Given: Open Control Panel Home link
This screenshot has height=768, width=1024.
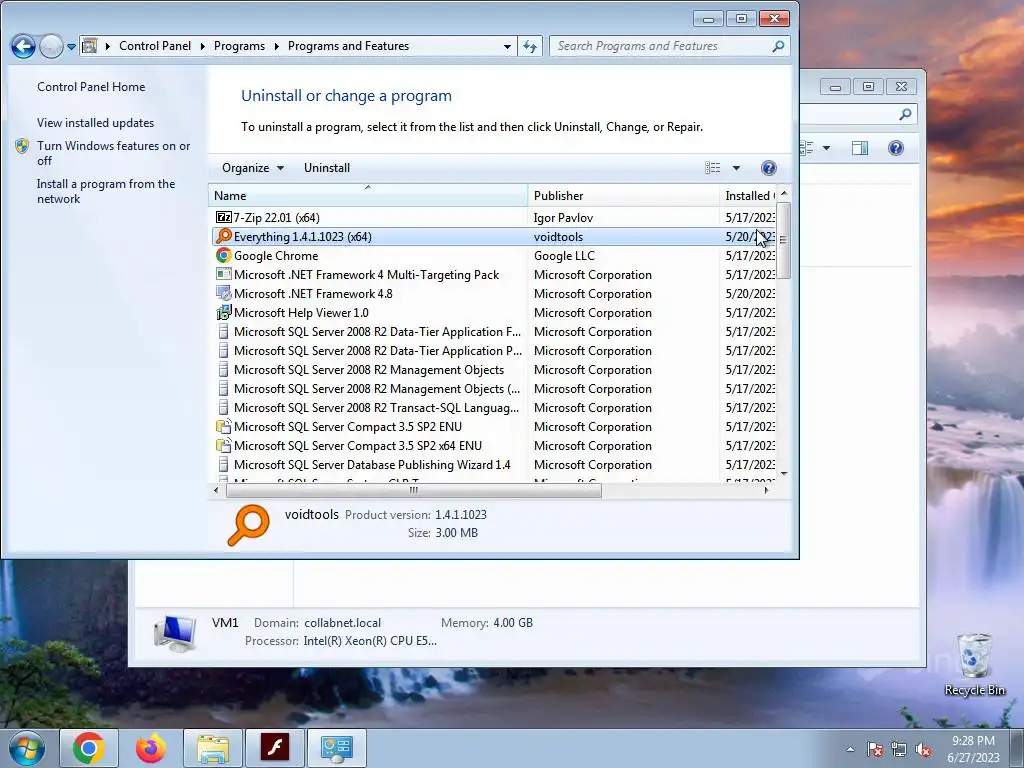Looking at the screenshot, I should coord(91,87).
